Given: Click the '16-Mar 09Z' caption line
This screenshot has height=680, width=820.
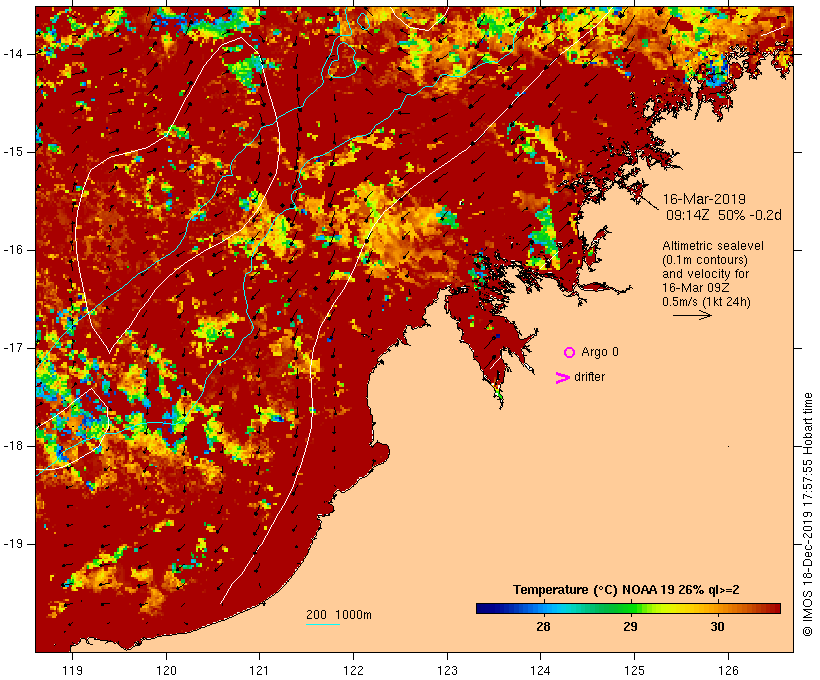Looking at the screenshot, I should (696, 288).
